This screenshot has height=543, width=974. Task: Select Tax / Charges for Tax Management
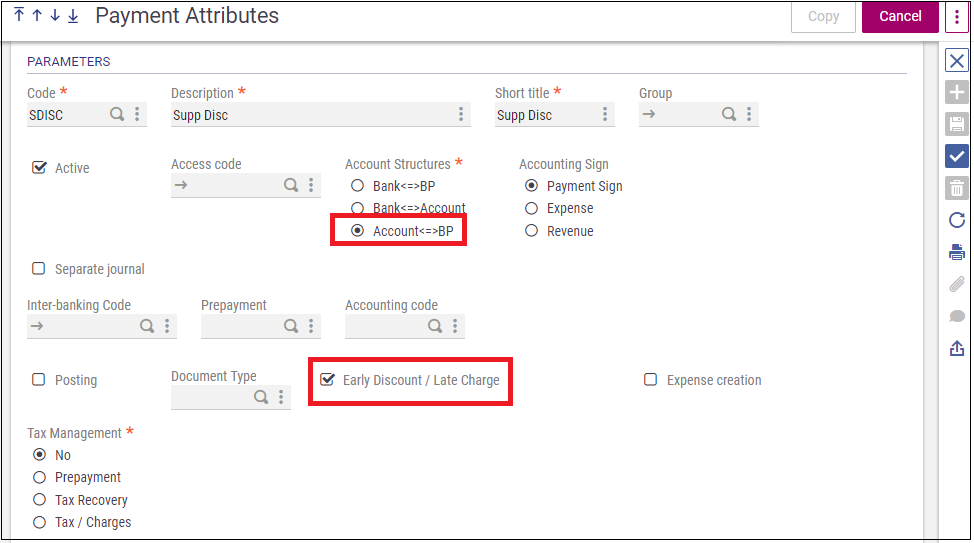(x=39, y=522)
